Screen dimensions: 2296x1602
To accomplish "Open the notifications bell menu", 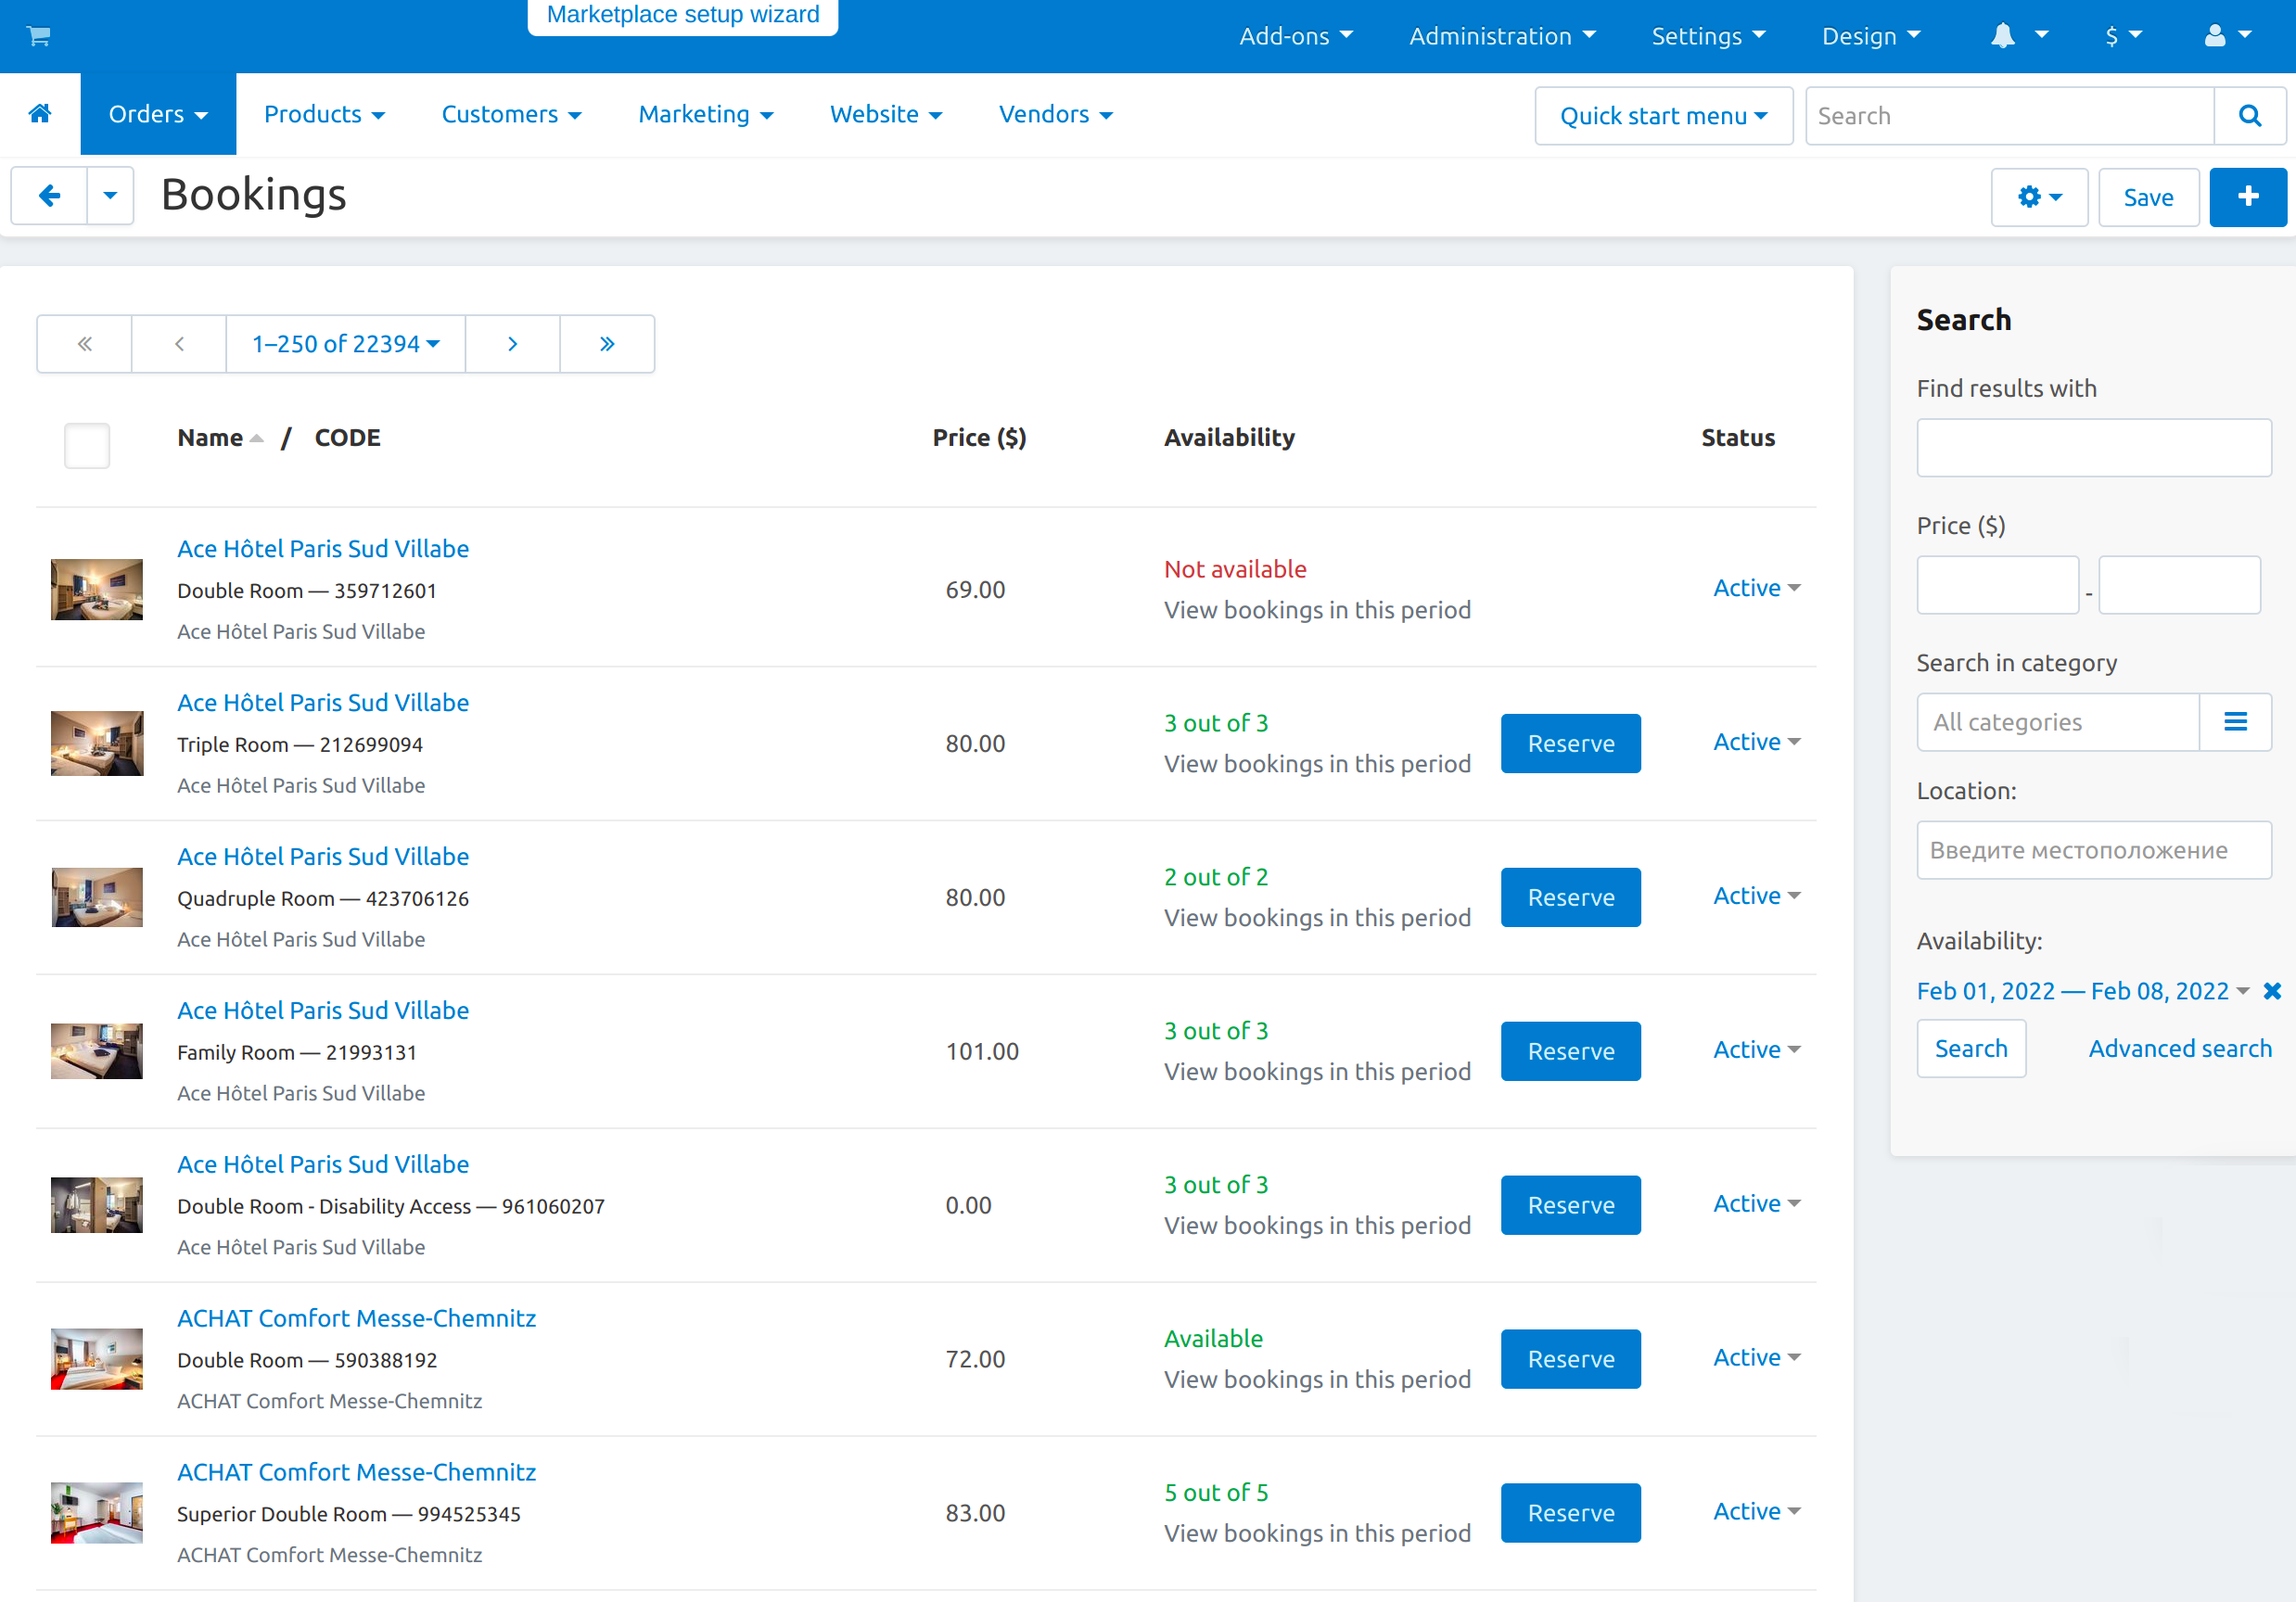I will point(2018,36).
